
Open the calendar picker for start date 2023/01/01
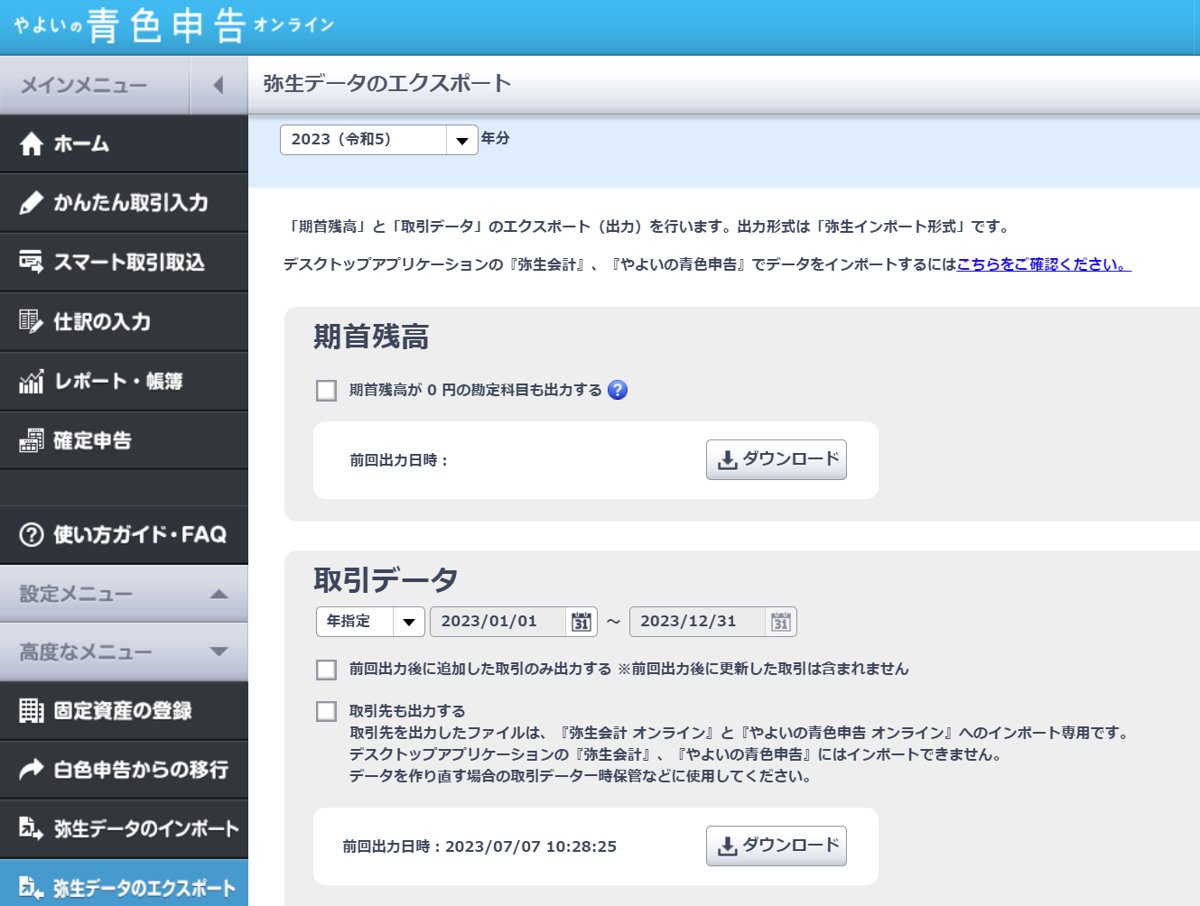[x=581, y=622]
